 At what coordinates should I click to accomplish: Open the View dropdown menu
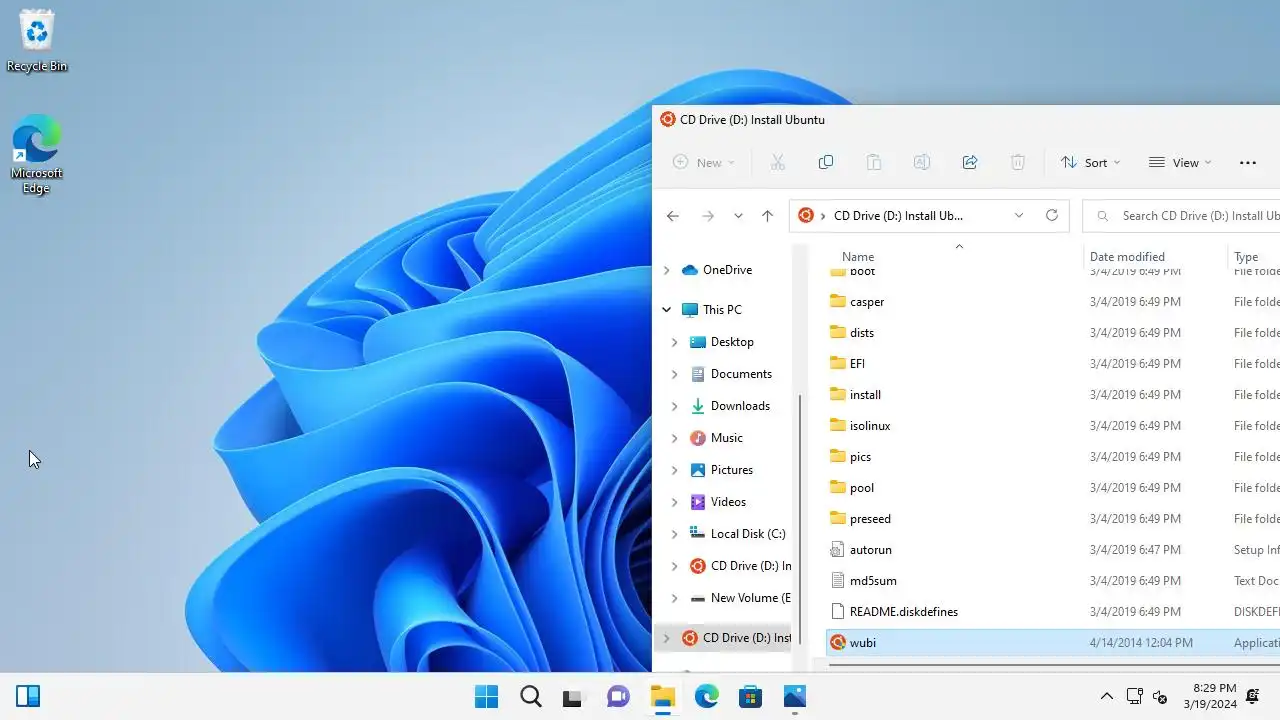click(x=1180, y=162)
